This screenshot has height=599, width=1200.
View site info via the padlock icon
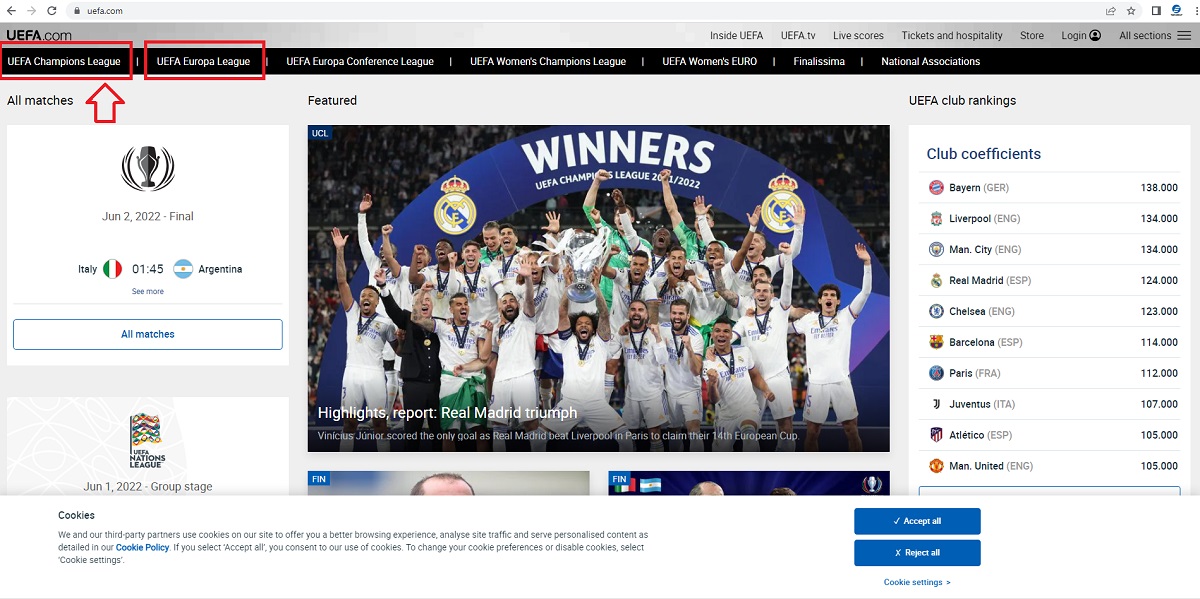77,10
